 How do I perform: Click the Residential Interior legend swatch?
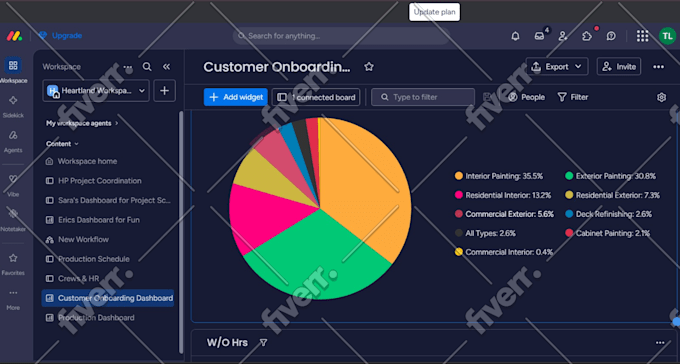pos(459,195)
